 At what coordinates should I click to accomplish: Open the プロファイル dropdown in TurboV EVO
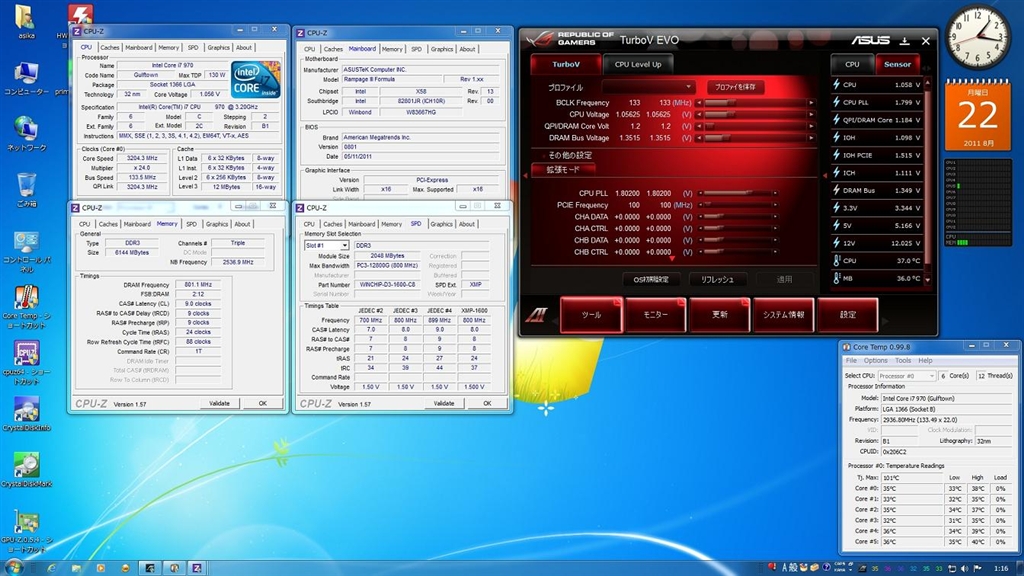[x=647, y=87]
